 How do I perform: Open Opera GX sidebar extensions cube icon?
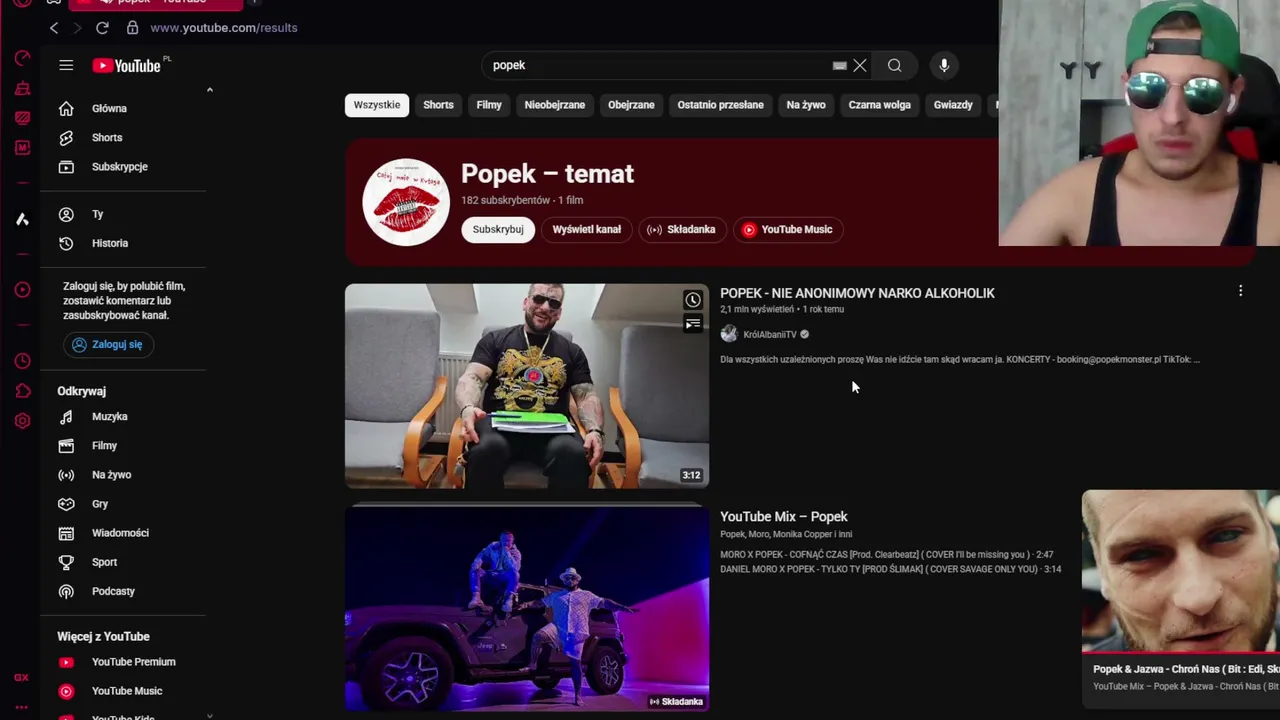click(x=22, y=391)
